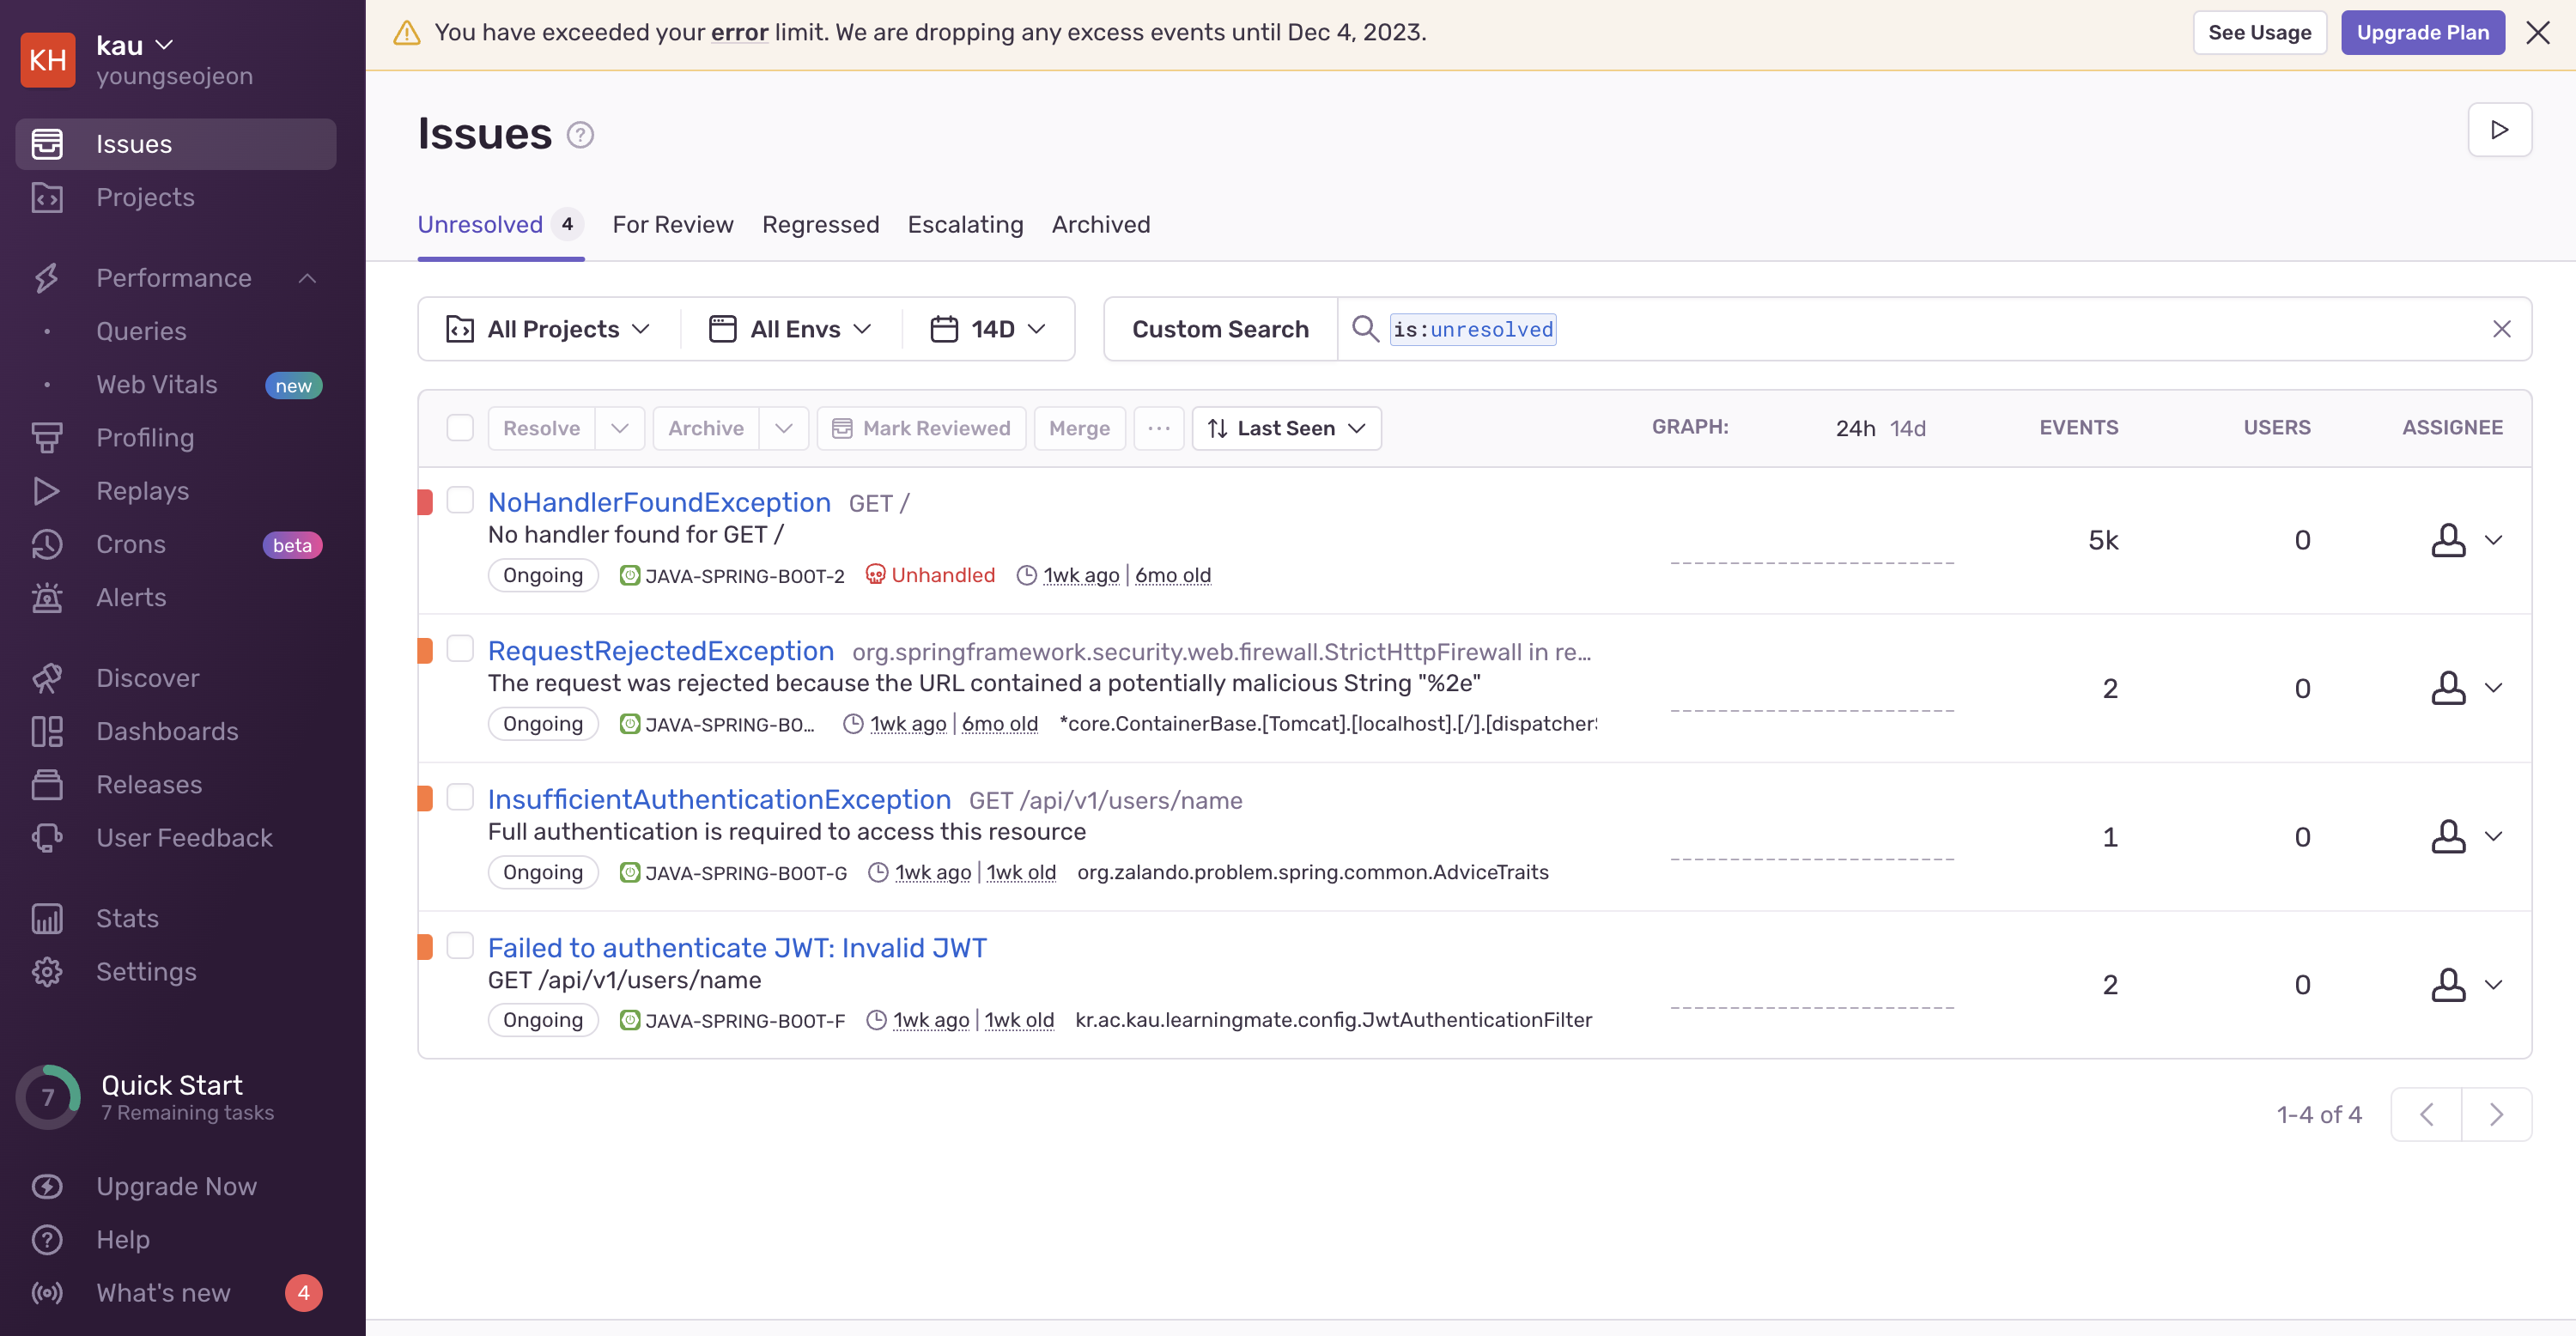Image resolution: width=2576 pixels, height=1336 pixels.
Task: Check the NoHandlerFoundException issue checkbox
Action: (460, 500)
